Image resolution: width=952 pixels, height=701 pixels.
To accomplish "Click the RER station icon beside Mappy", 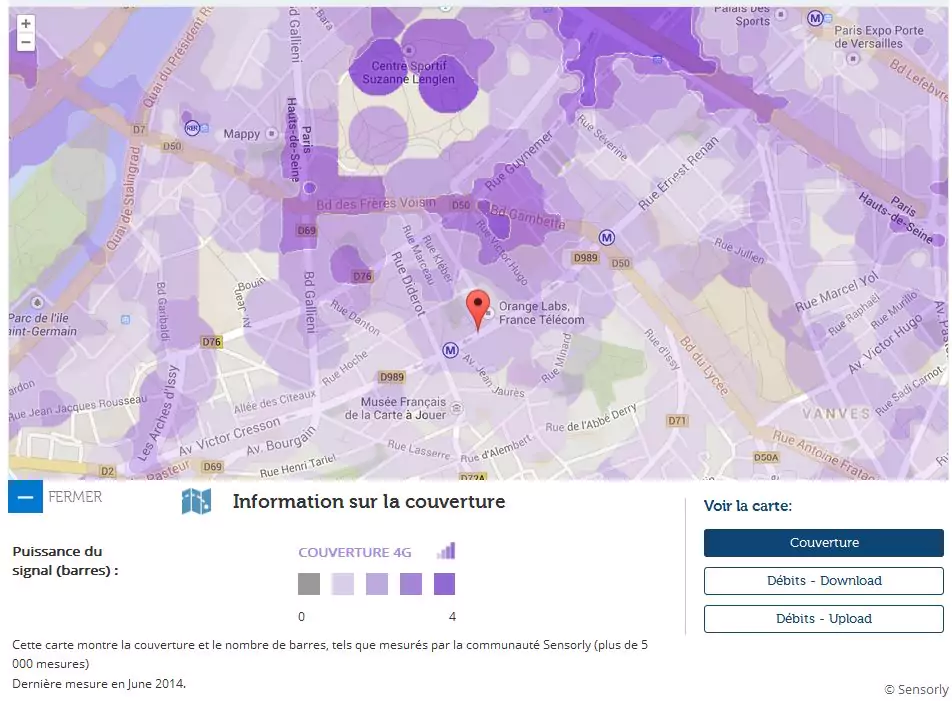I will coord(192,128).
